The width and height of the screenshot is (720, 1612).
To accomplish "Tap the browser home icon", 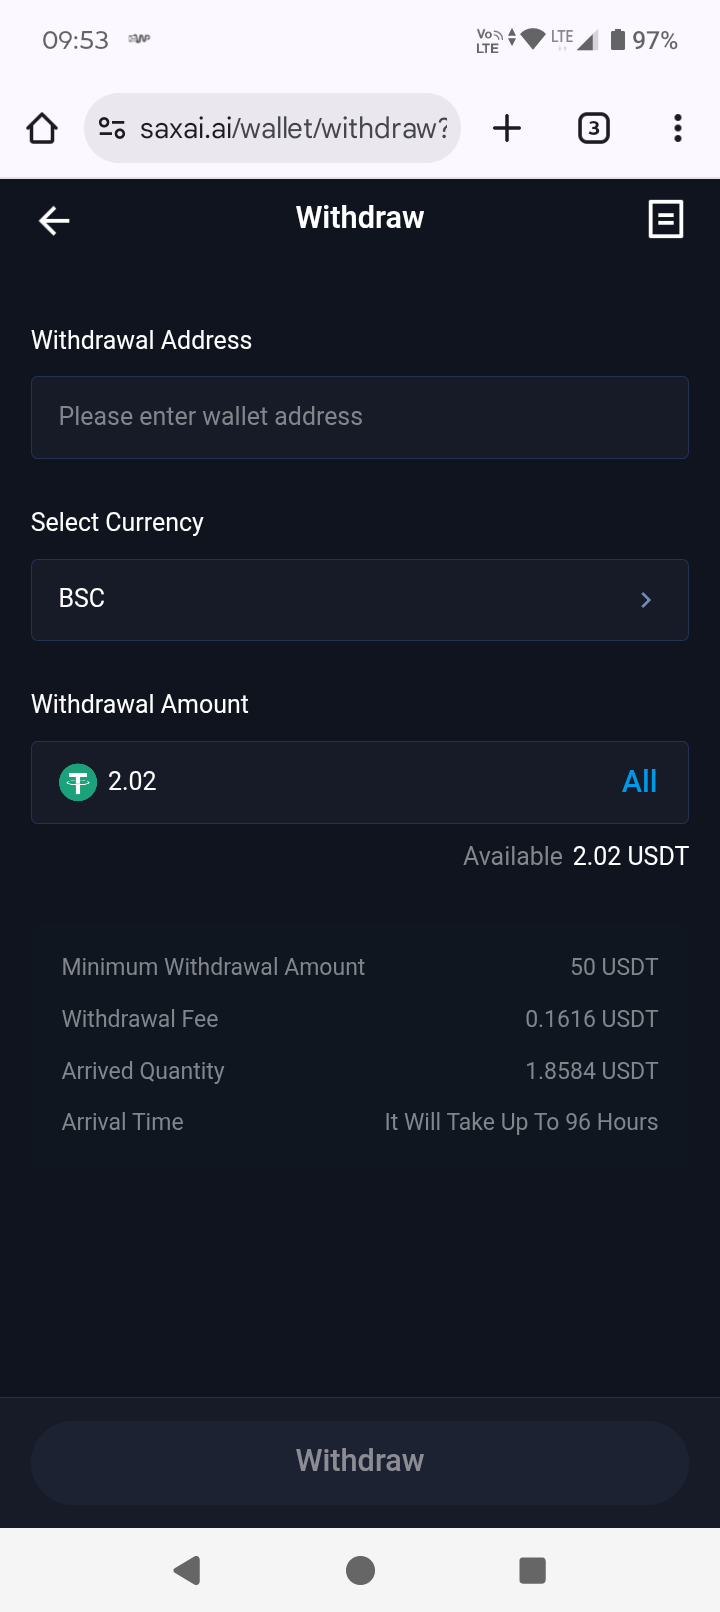I will 42,128.
